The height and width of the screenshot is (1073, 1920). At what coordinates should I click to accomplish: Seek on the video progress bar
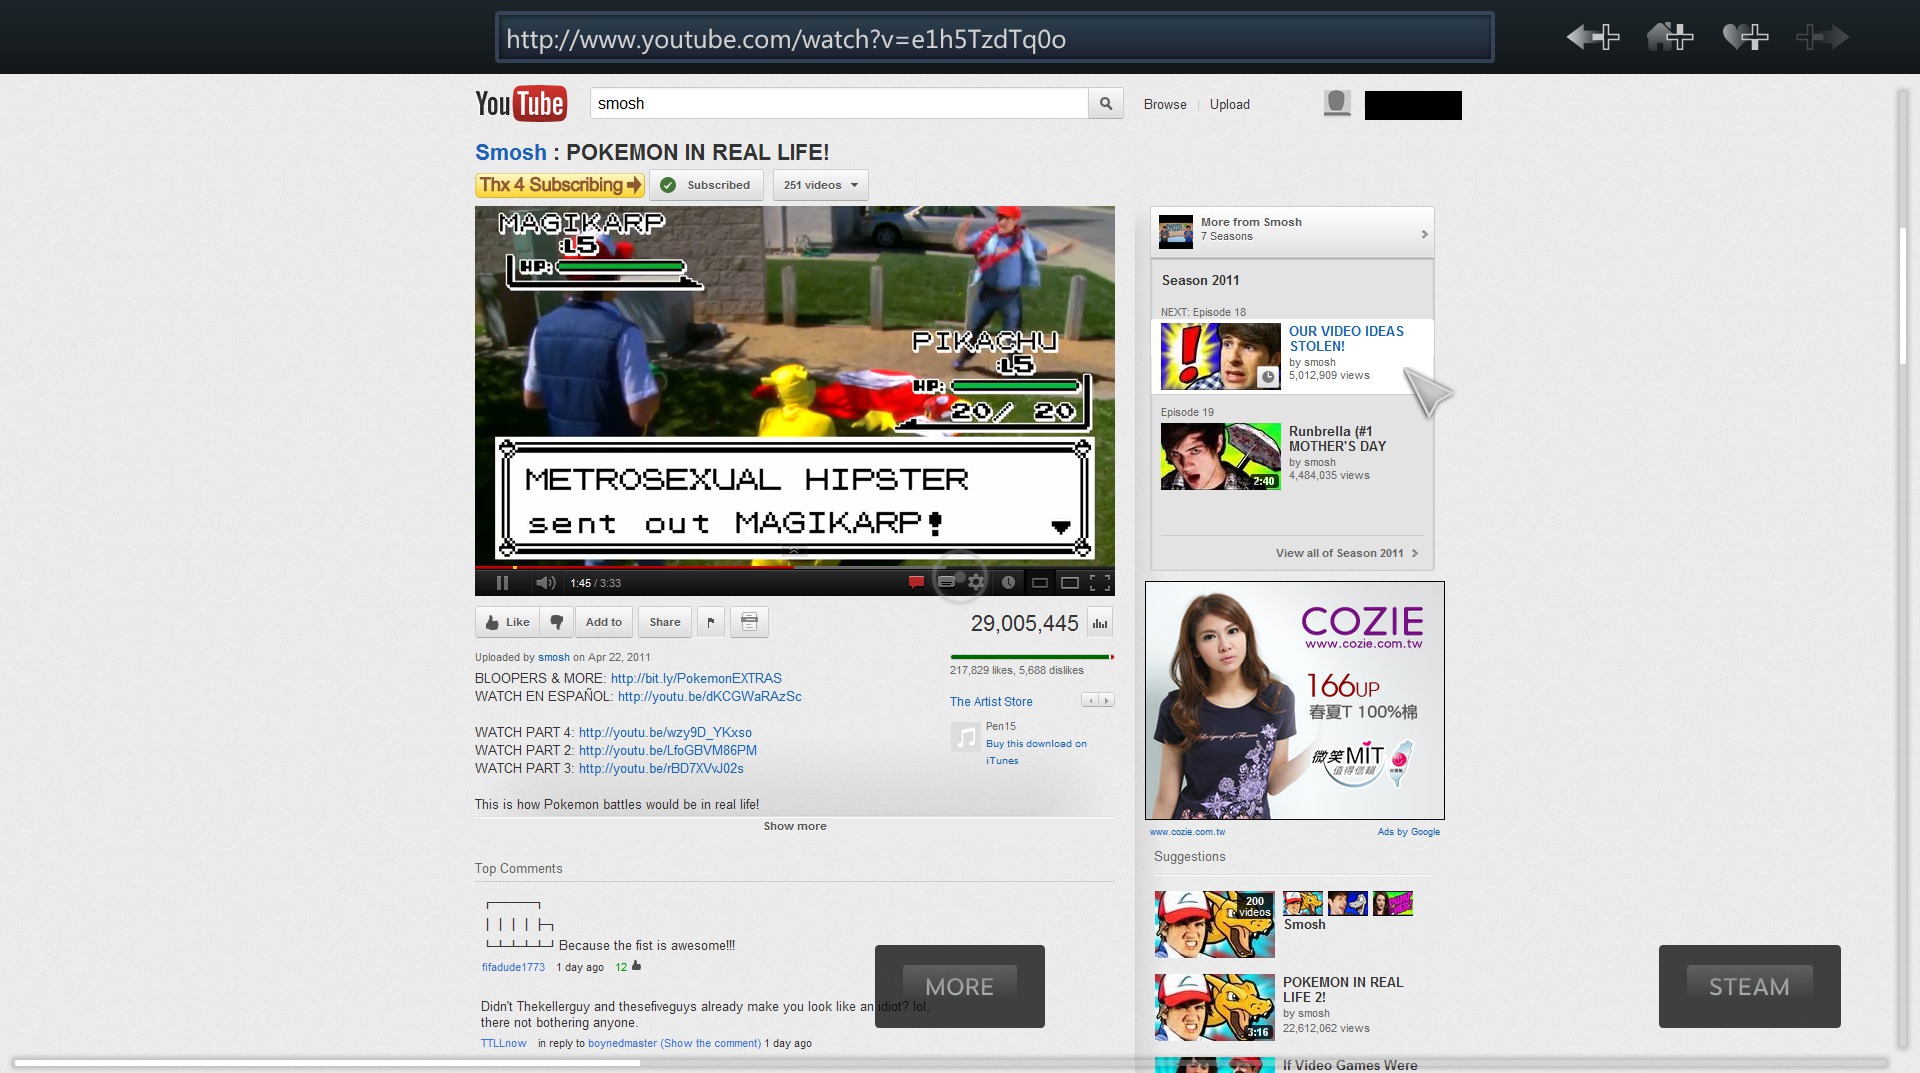point(795,567)
